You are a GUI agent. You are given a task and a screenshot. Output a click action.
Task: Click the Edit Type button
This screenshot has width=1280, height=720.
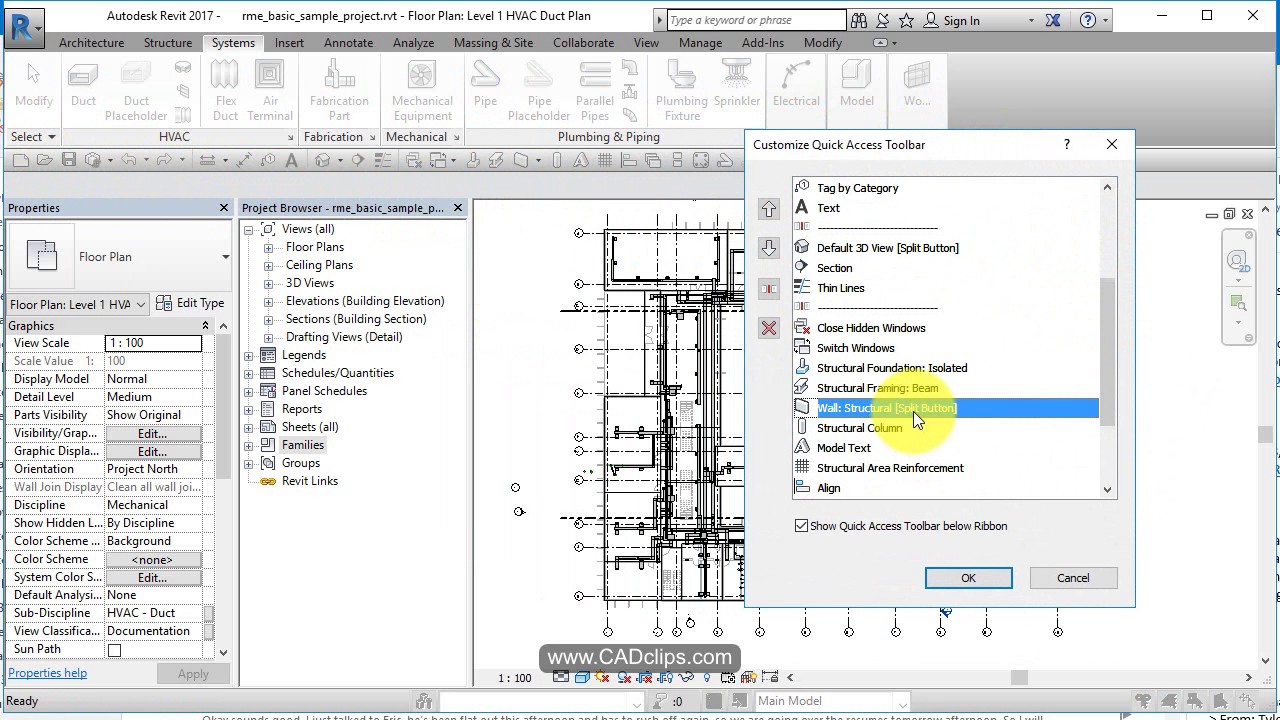[189, 303]
